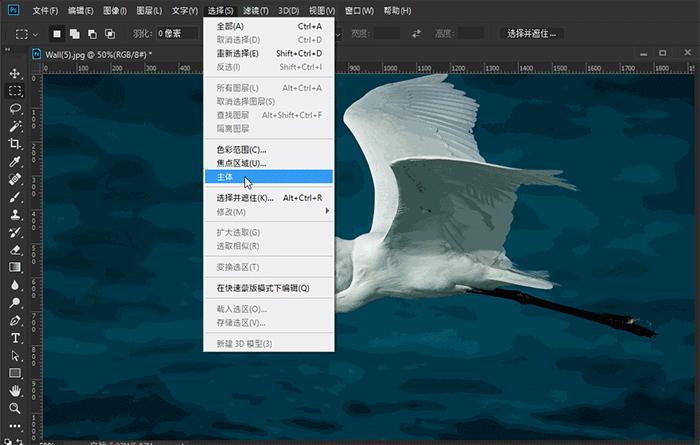Choose Add to Selection mode
700x445 pixels.
click(75, 33)
